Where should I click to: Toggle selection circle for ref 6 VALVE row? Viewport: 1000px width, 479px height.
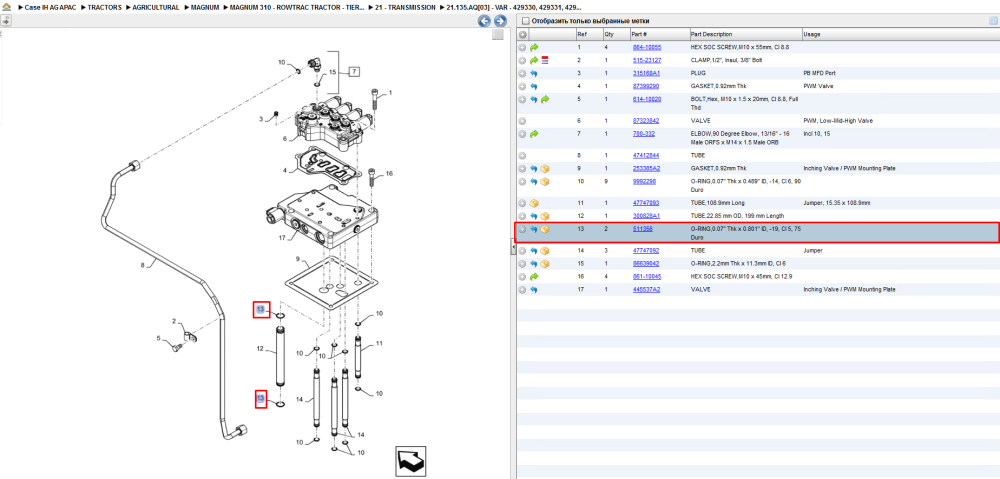(522, 121)
